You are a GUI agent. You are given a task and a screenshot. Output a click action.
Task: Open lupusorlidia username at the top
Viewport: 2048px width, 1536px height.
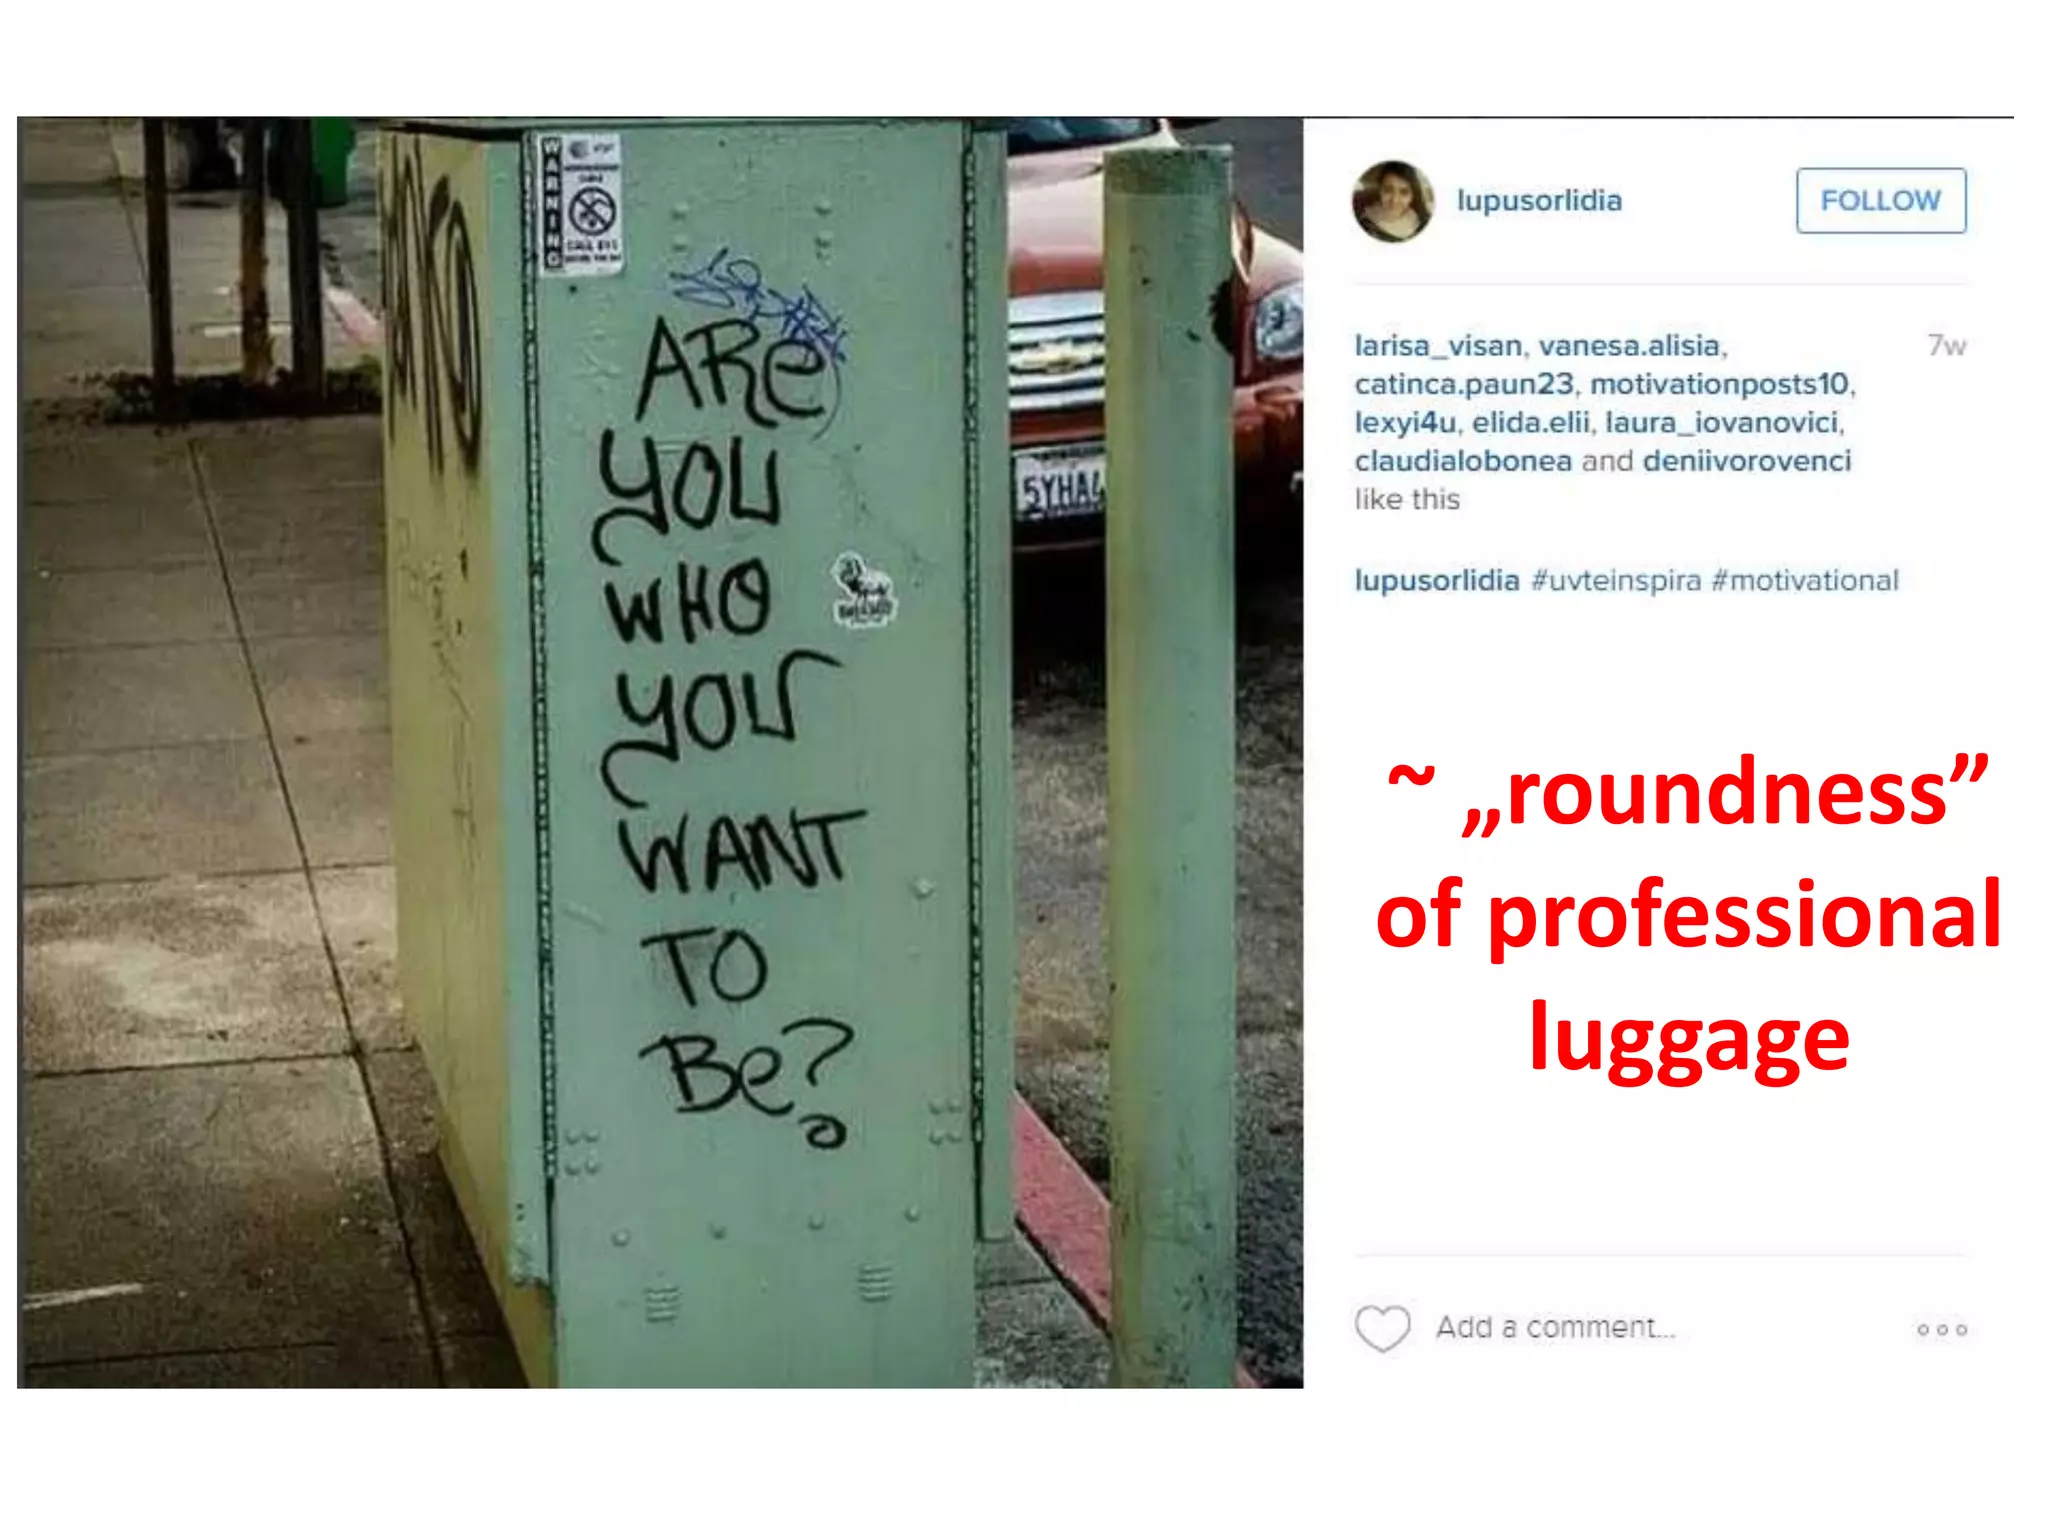tap(1539, 200)
